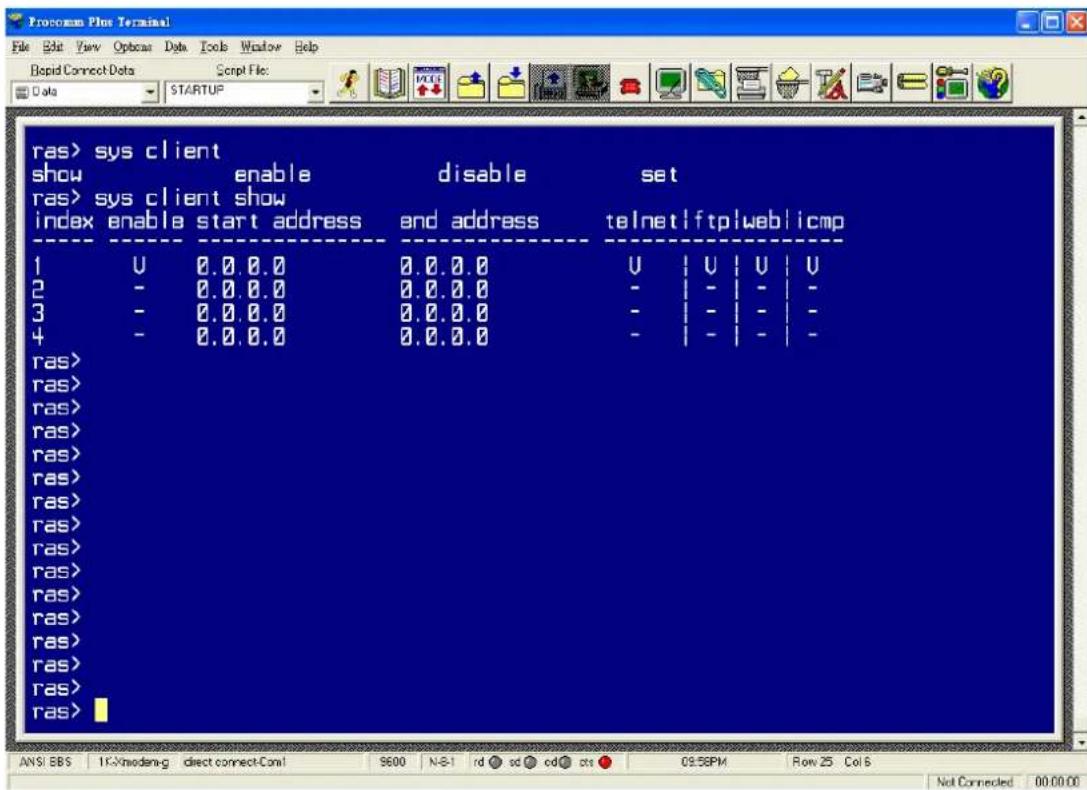Click the cd indicator light in status bar
This screenshot has height=790, width=1087.
[565, 762]
